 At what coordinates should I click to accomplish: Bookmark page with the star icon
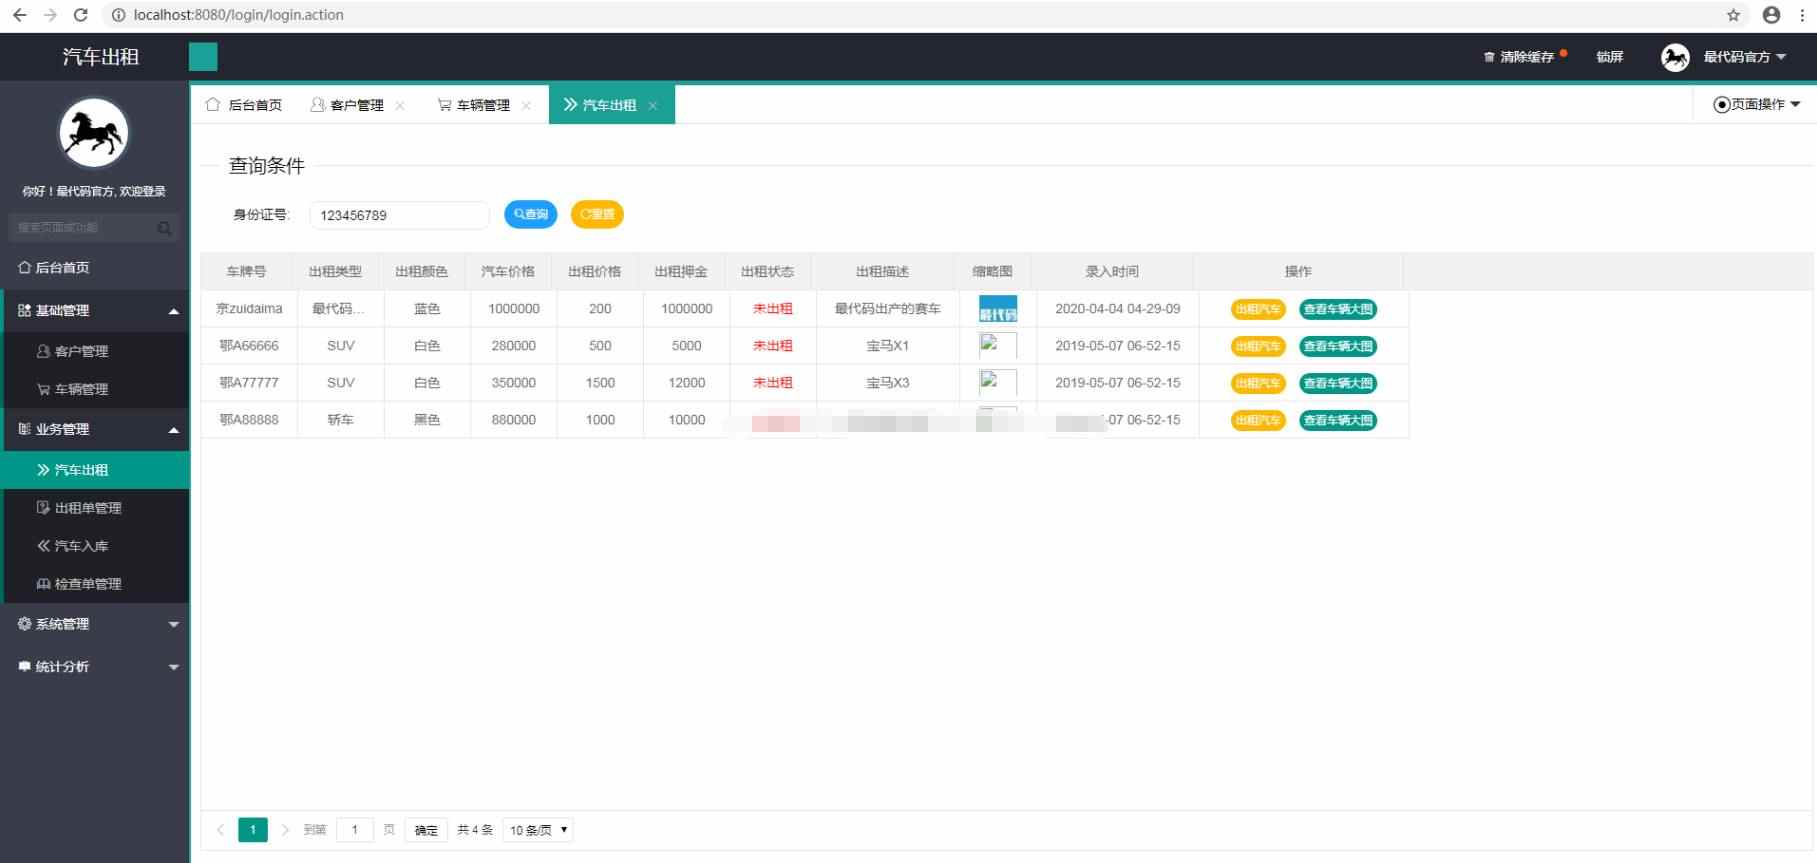click(x=1733, y=15)
